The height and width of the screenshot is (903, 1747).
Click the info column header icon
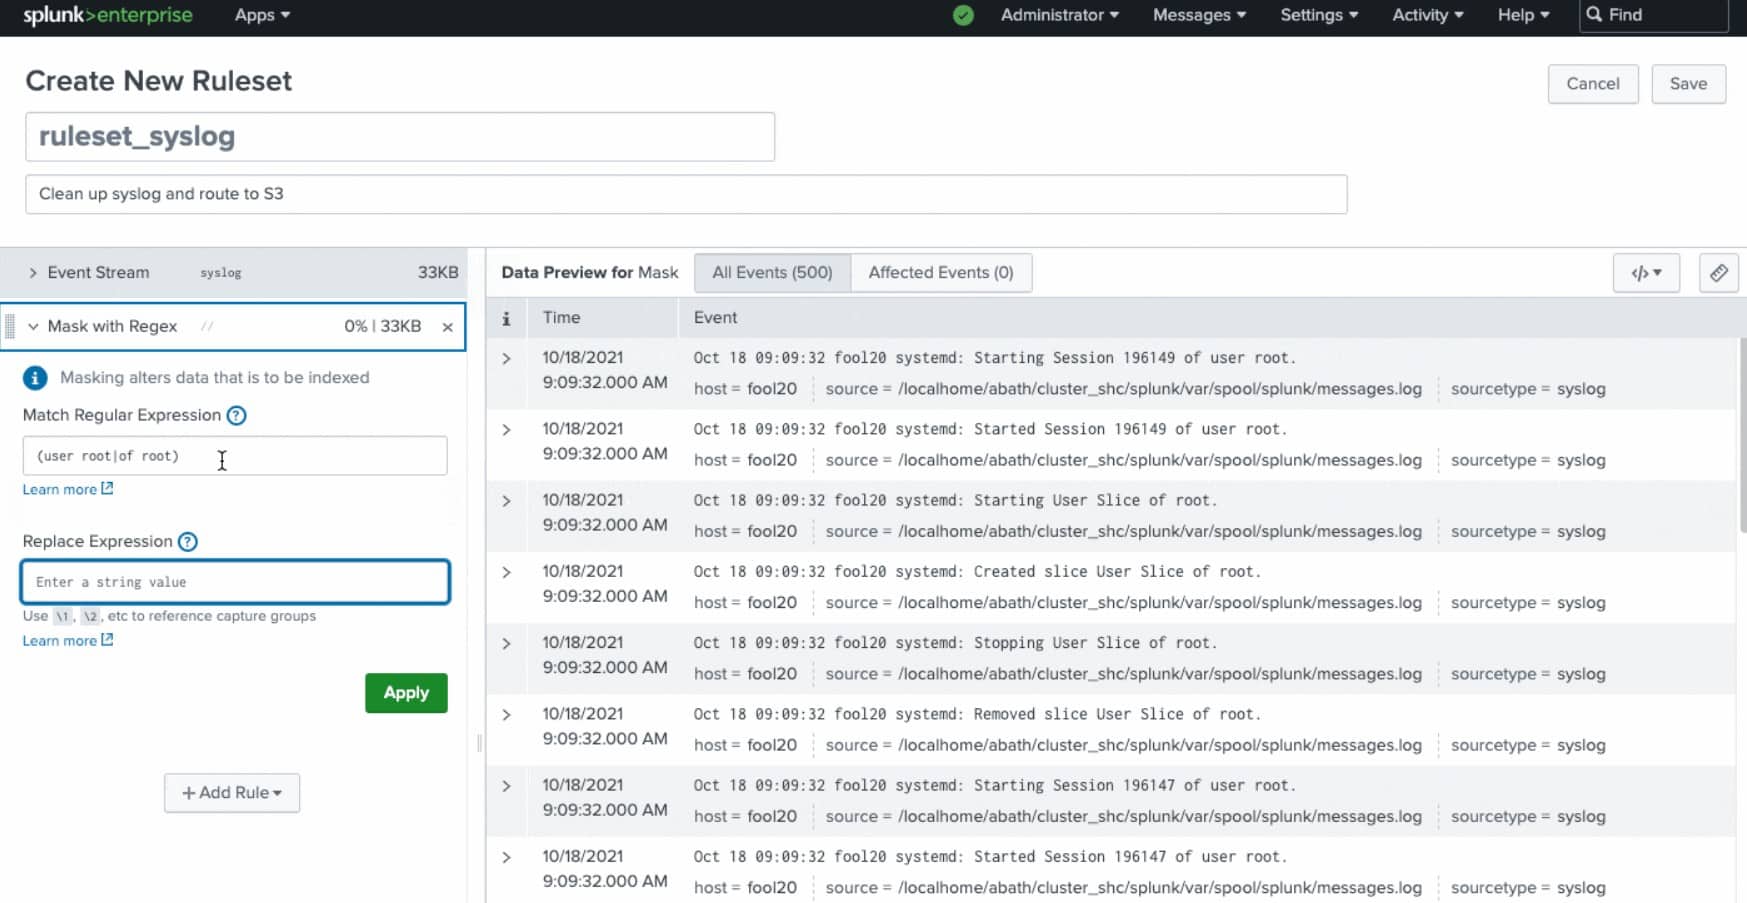(x=506, y=318)
